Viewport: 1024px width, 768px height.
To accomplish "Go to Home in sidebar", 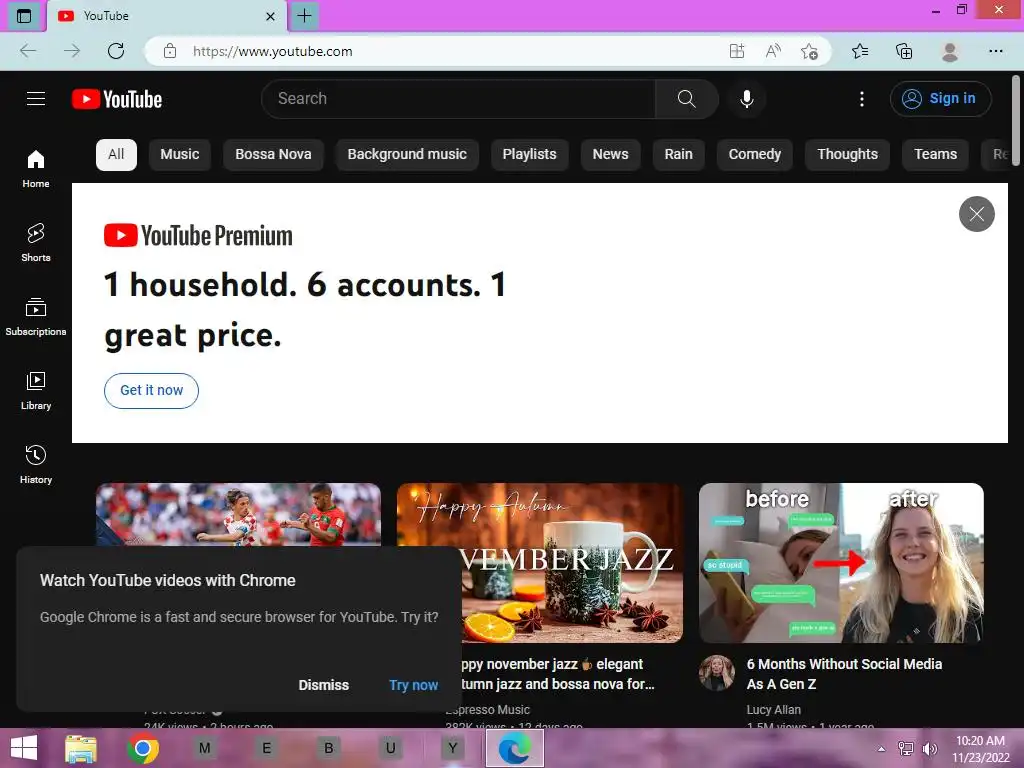I will [x=36, y=168].
